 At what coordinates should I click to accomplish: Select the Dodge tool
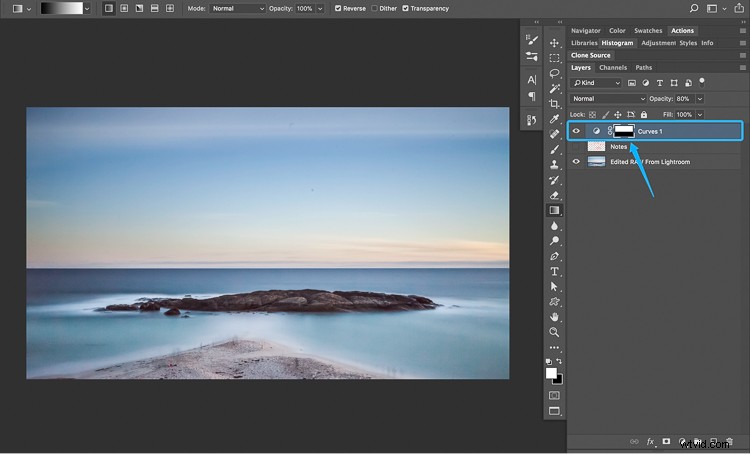pos(554,241)
